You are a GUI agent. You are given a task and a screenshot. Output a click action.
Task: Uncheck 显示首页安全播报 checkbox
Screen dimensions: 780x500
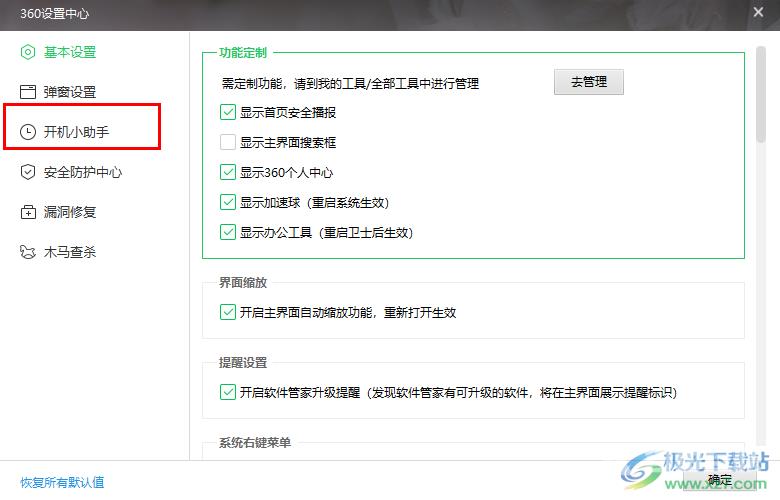point(228,112)
